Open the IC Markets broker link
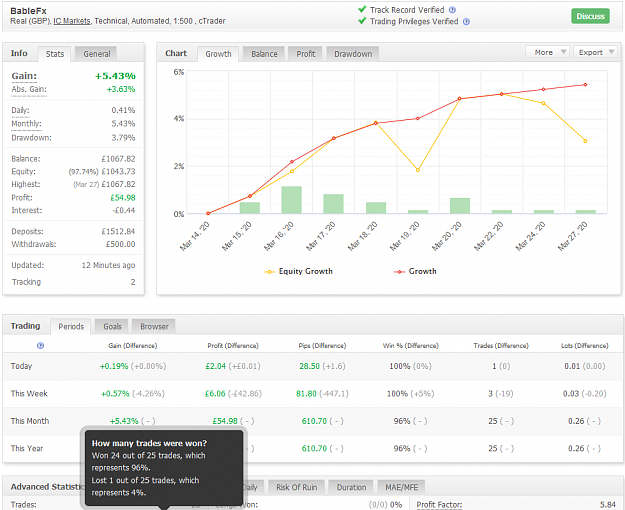 click(x=72, y=21)
